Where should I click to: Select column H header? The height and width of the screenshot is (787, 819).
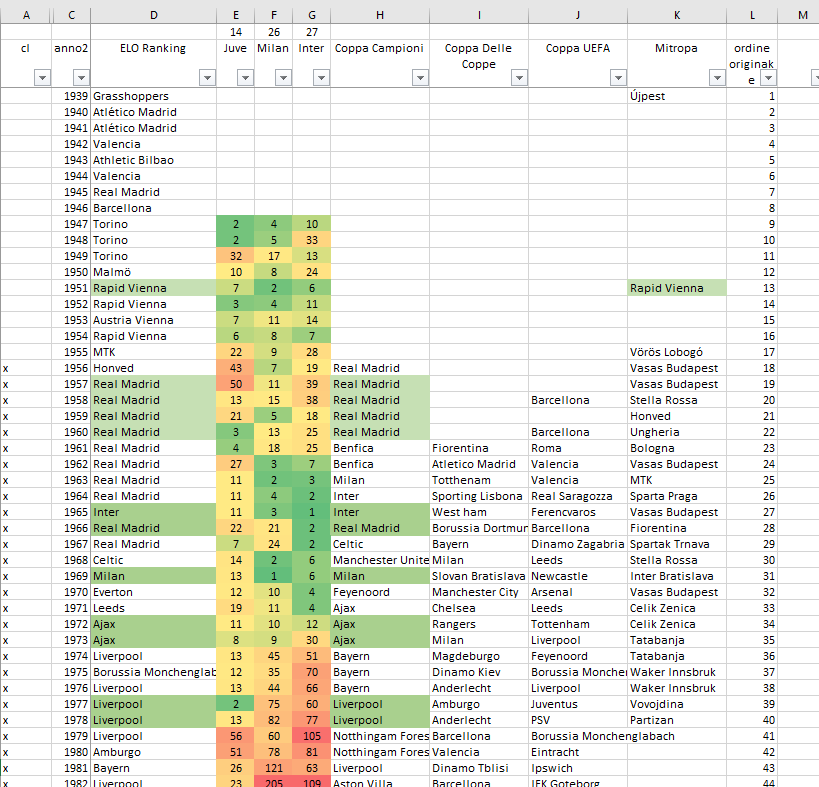(x=380, y=16)
